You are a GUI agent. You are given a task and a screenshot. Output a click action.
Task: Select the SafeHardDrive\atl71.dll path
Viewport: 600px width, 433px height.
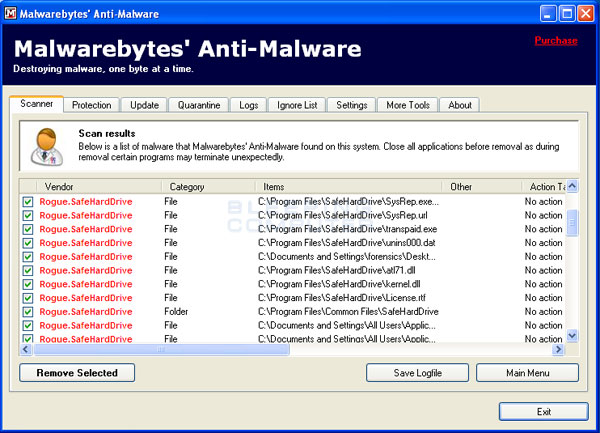[x=337, y=270]
